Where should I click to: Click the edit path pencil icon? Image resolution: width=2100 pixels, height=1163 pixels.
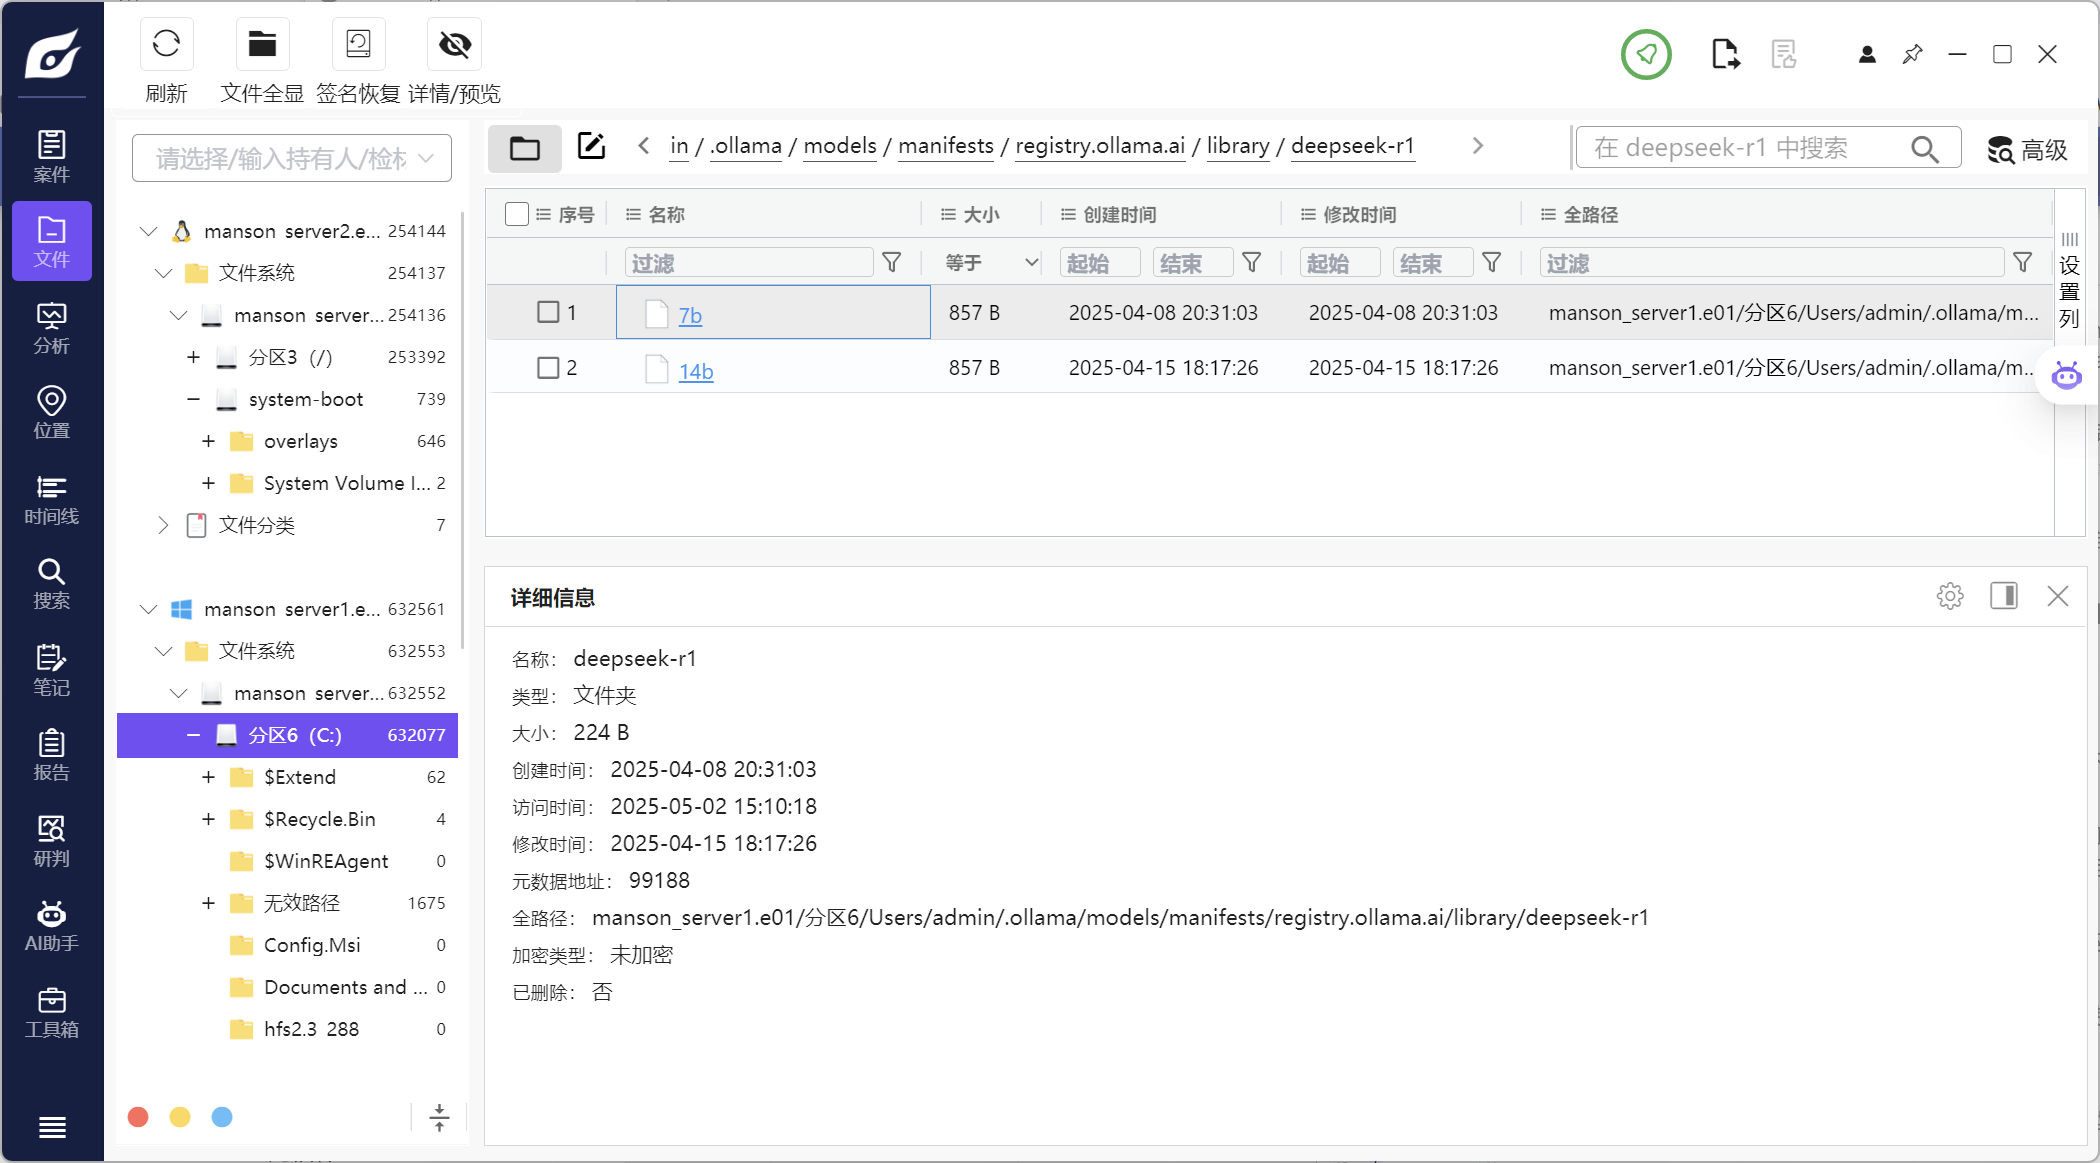591,146
